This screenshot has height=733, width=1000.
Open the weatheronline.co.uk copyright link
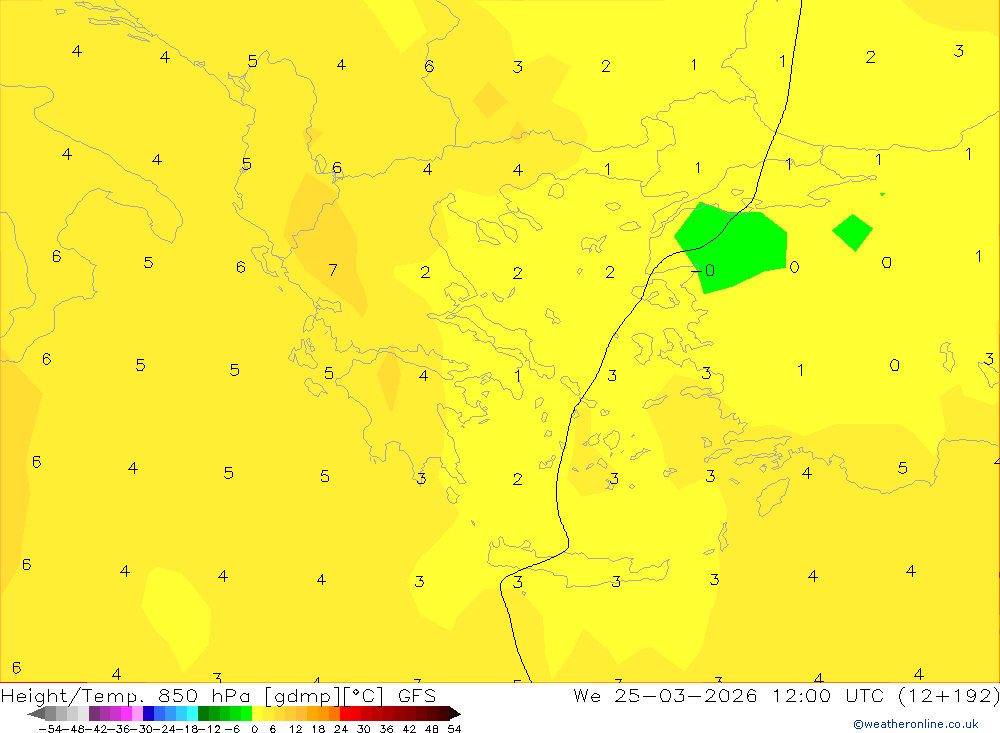(x=916, y=724)
